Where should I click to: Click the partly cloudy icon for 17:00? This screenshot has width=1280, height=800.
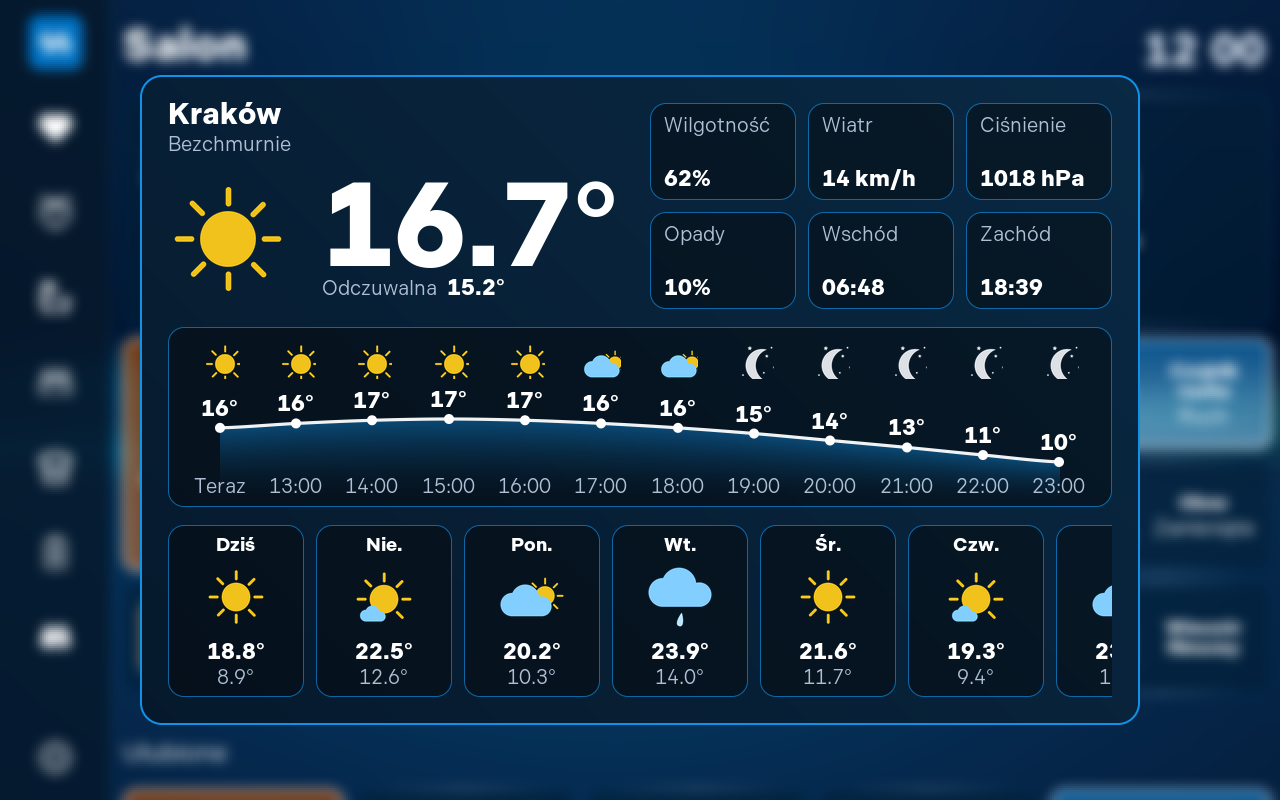click(602, 365)
